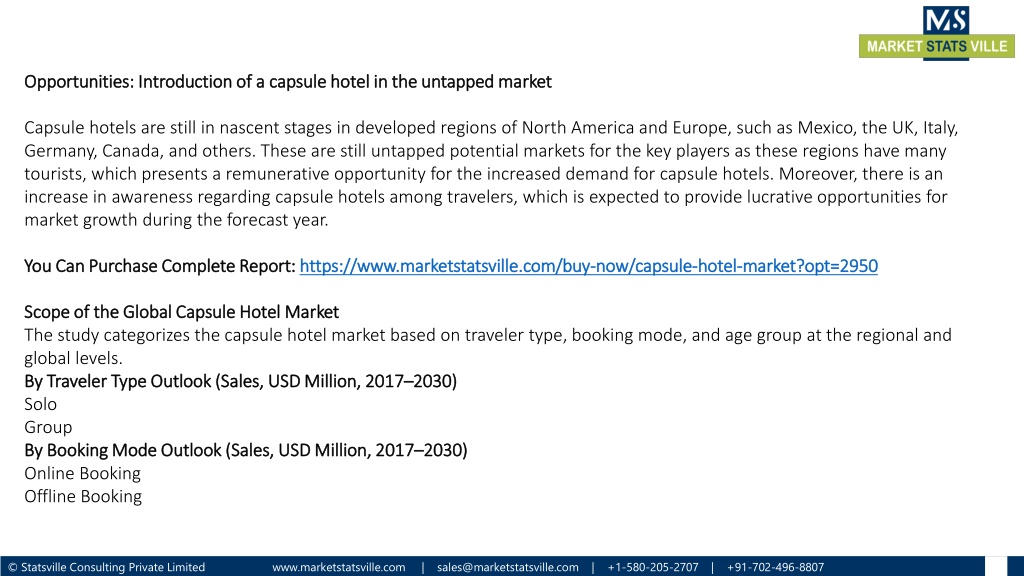The width and height of the screenshot is (1024, 576).
Task: Click the 'Group' list entry
Action: click(48, 428)
